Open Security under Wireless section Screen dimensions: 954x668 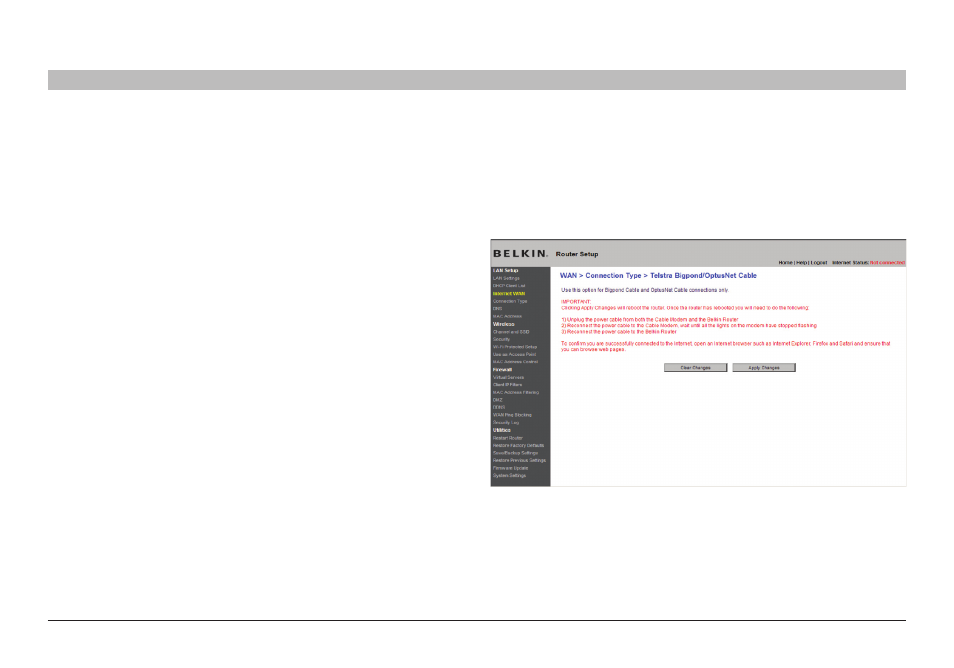pos(501,339)
